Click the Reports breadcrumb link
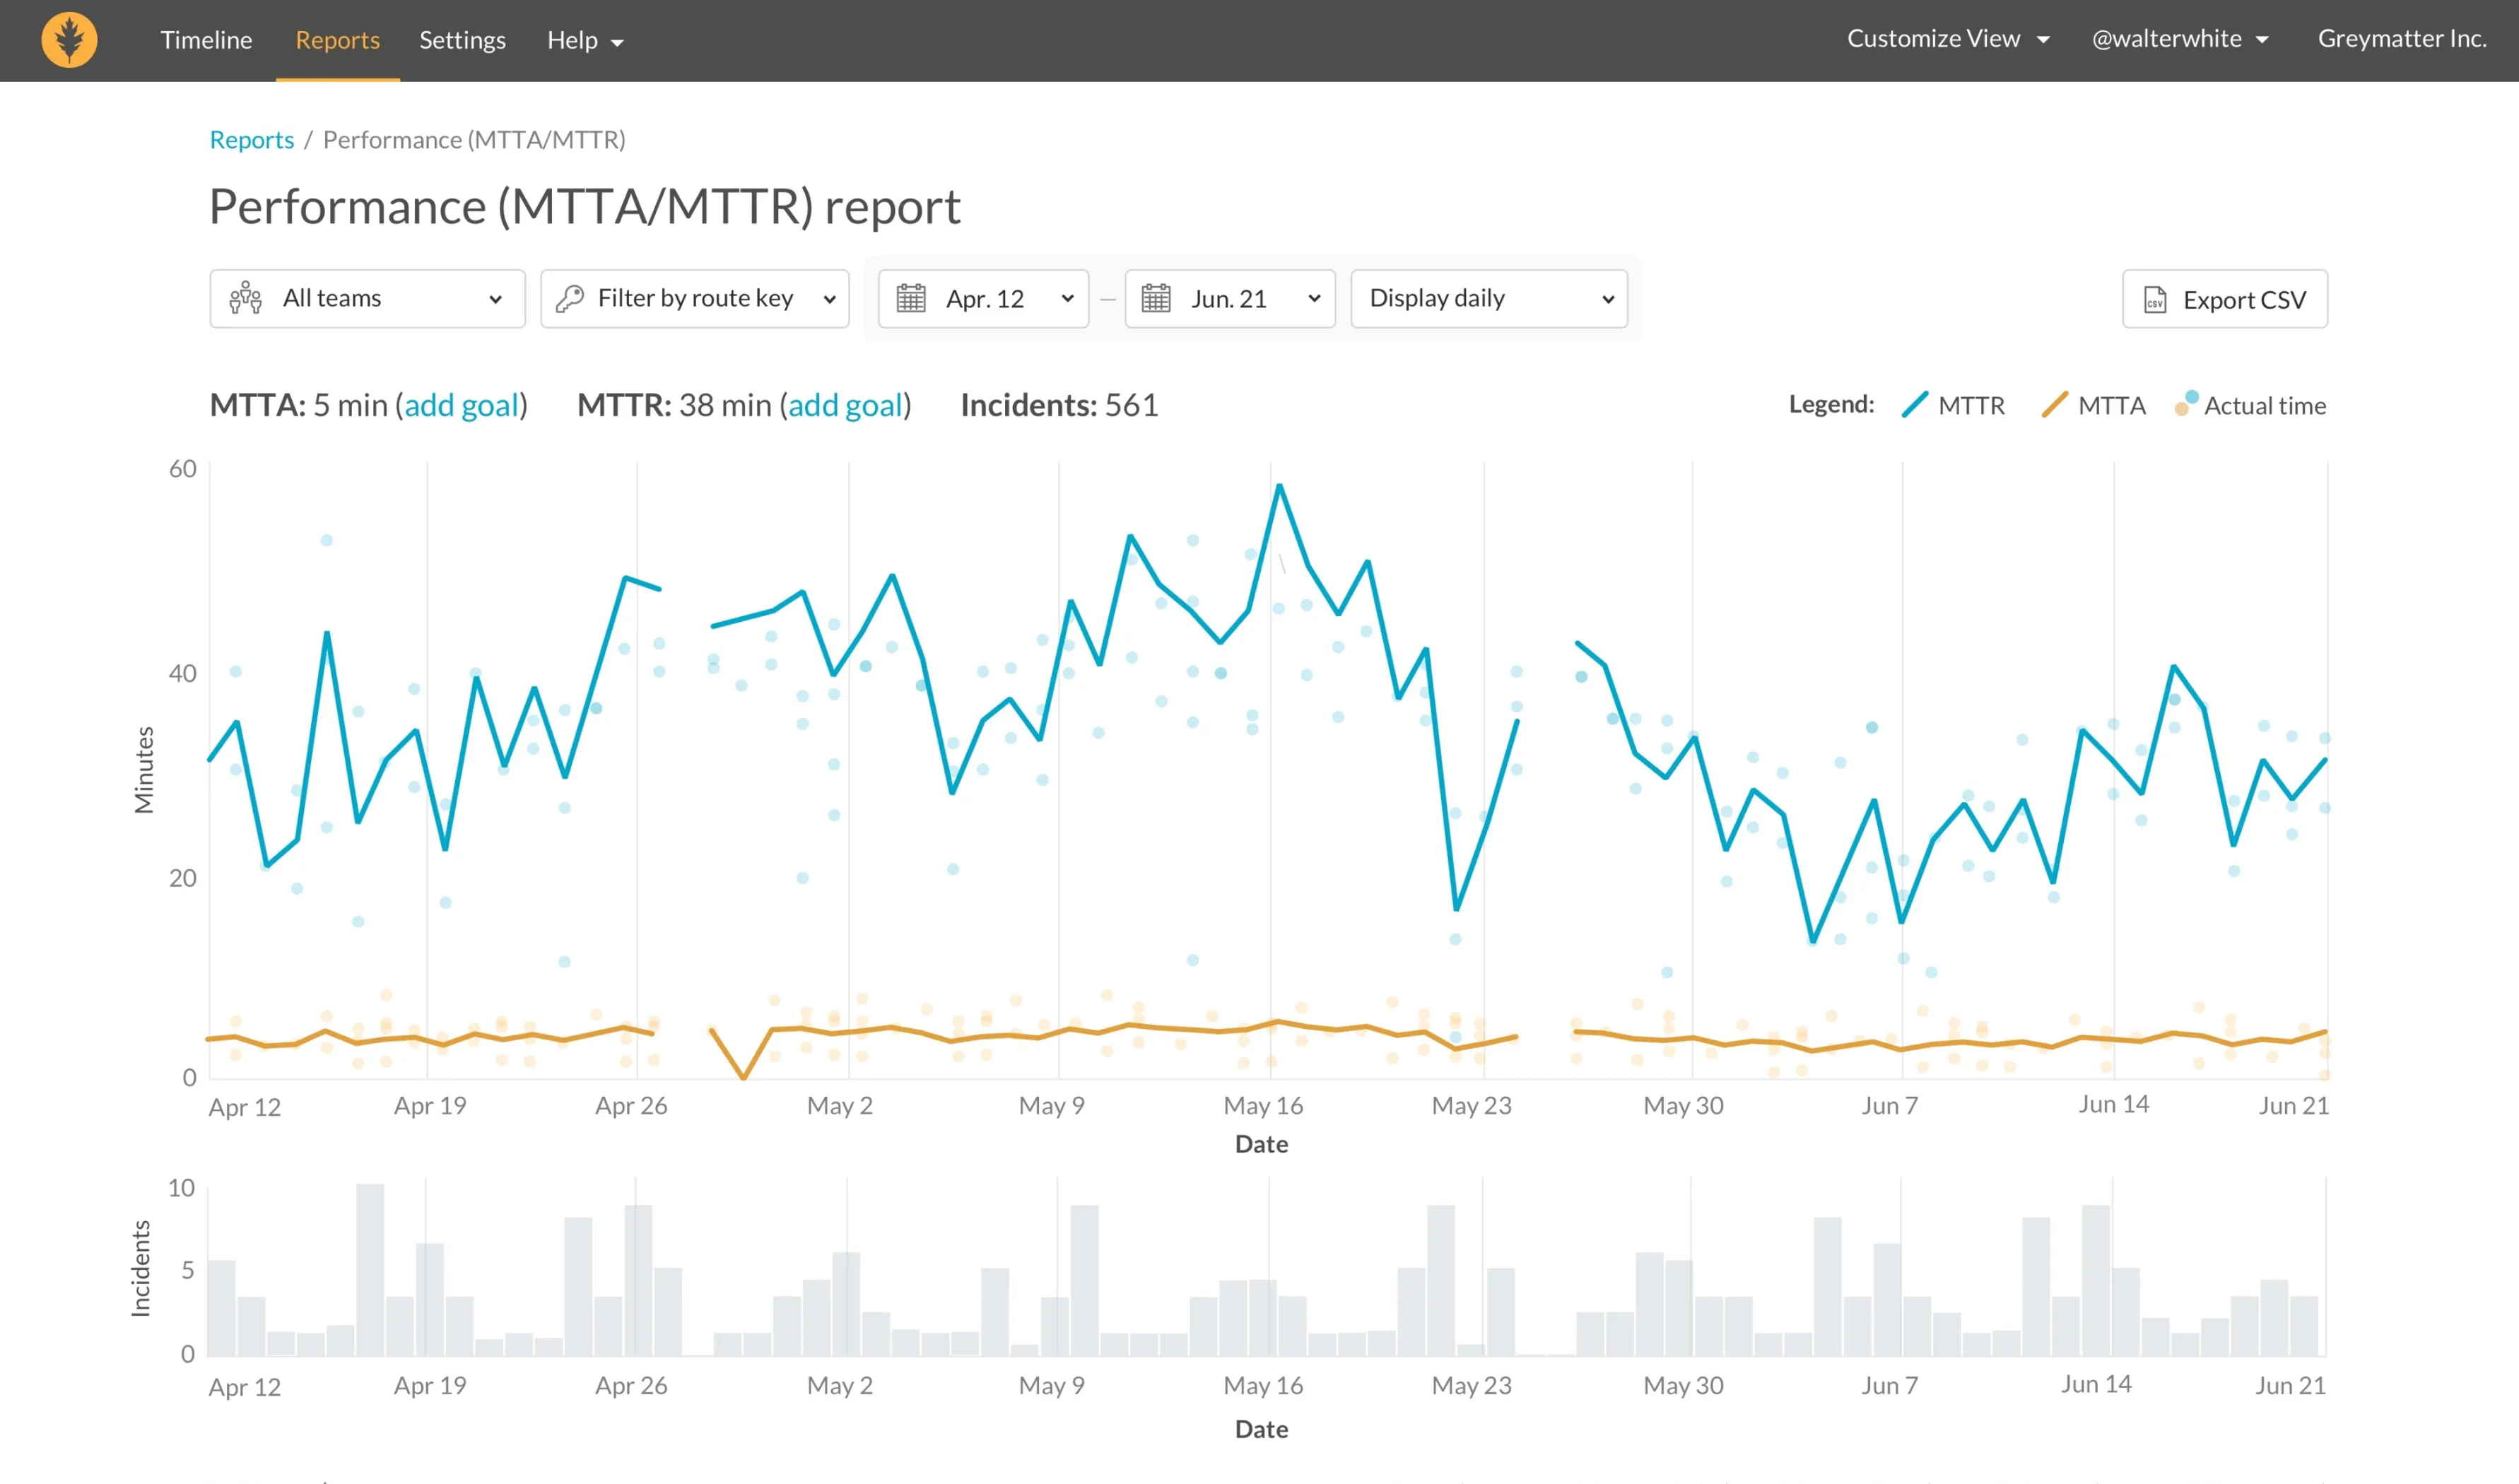Image resolution: width=2519 pixels, height=1484 pixels. [251, 140]
